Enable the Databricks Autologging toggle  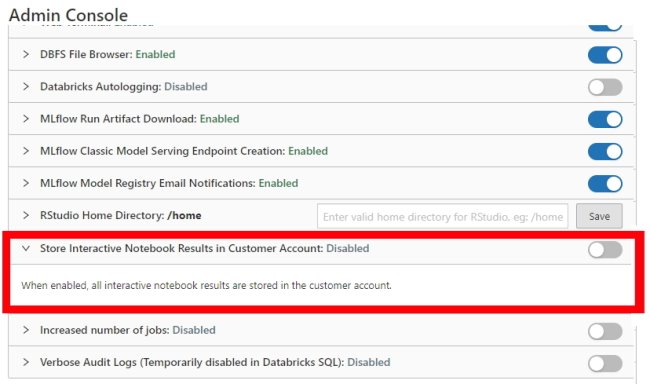click(605, 87)
